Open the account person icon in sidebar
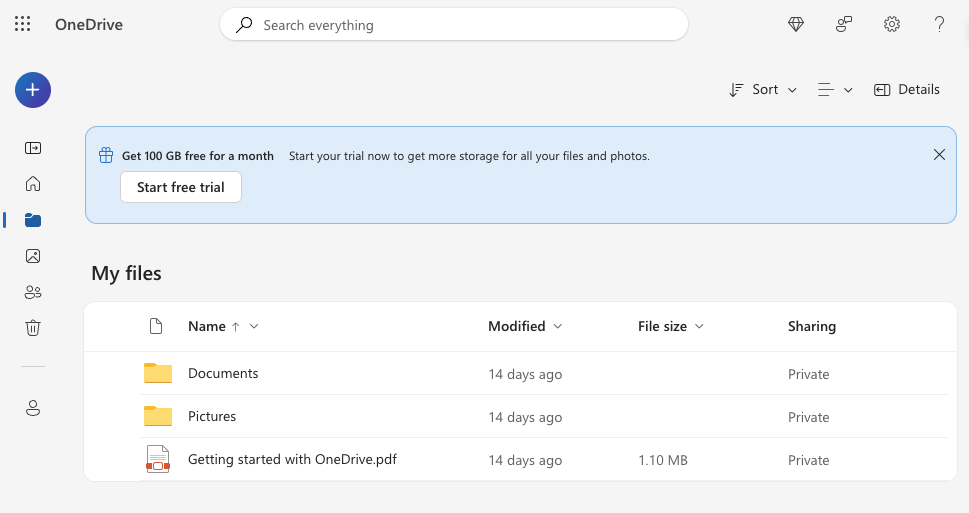The image size is (969, 513). [33, 408]
